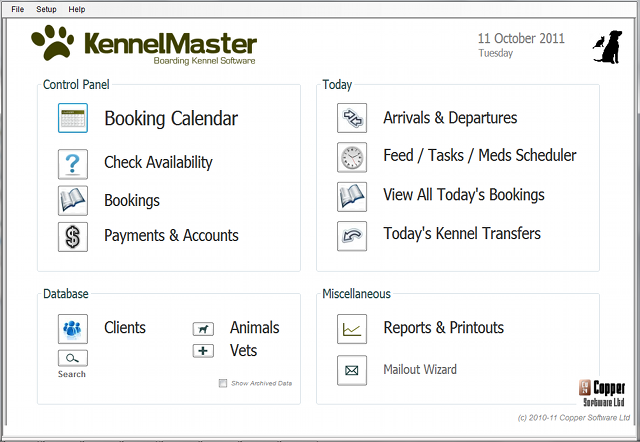The width and height of the screenshot is (640, 442).
Task: Click the Clients label in Database
Action: (125, 327)
